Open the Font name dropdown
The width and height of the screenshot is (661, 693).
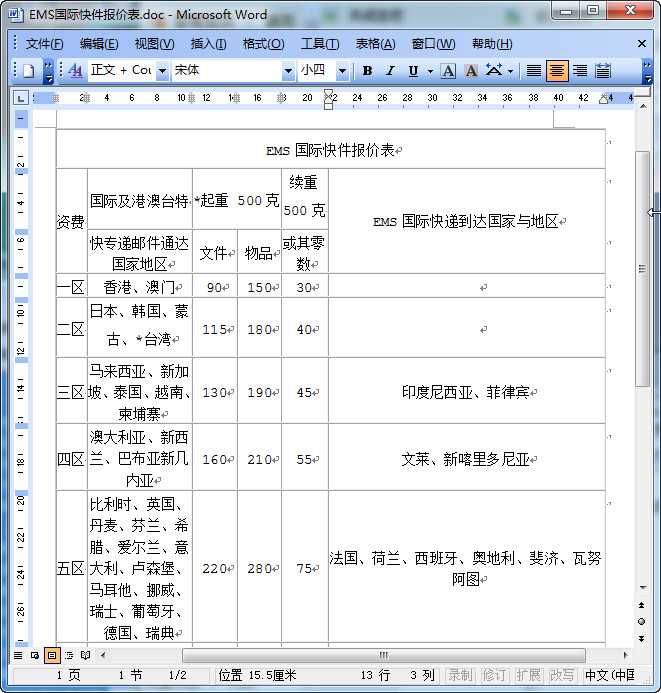pos(288,71)
